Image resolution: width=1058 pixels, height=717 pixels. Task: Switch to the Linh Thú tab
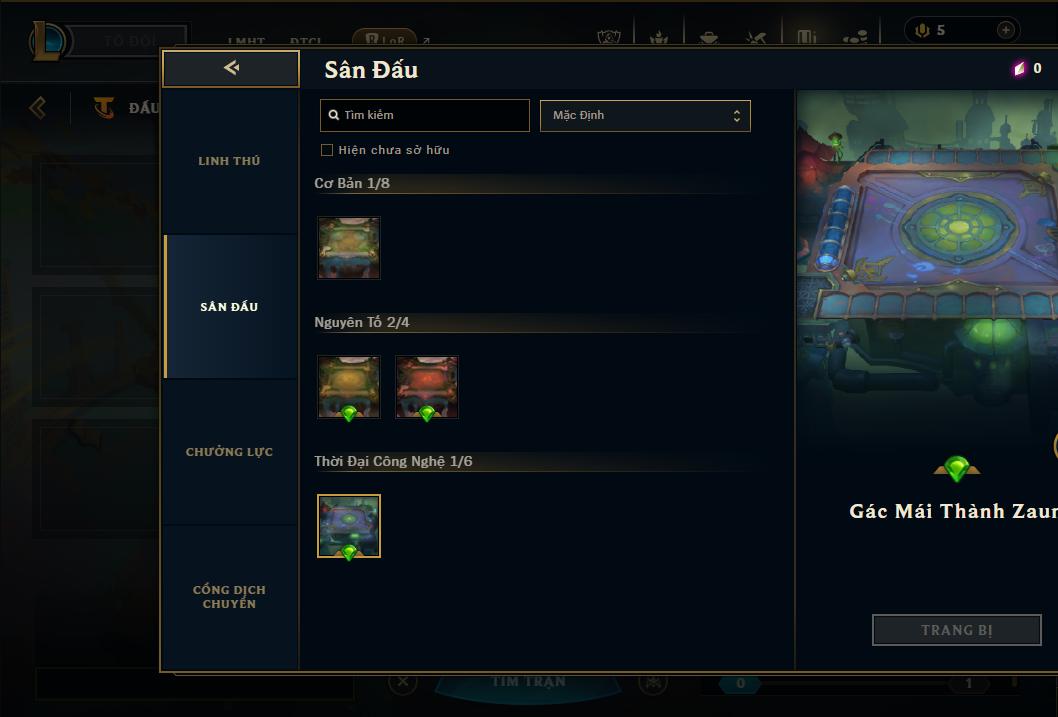coord(230,161)
